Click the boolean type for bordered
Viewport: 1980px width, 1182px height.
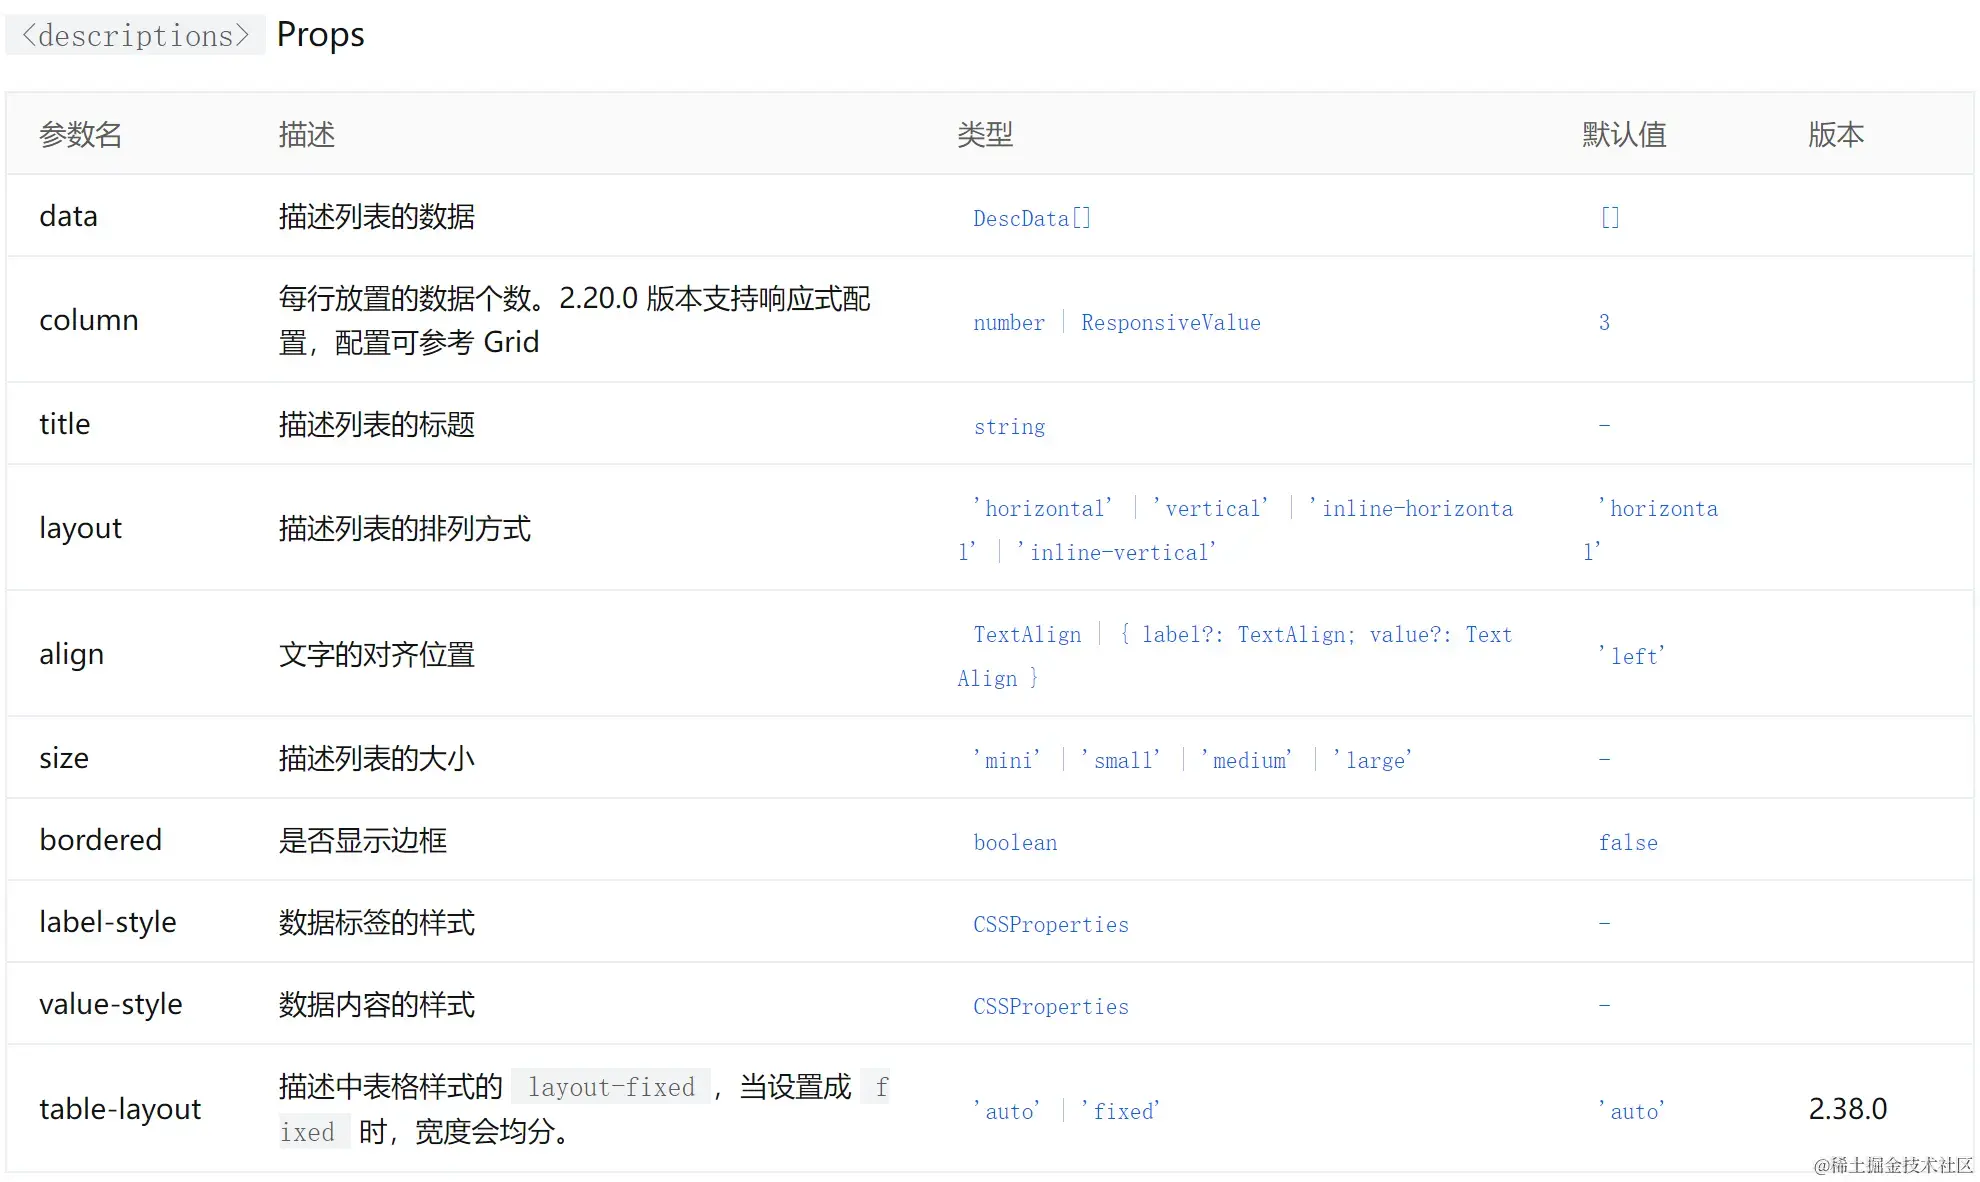1015,842
